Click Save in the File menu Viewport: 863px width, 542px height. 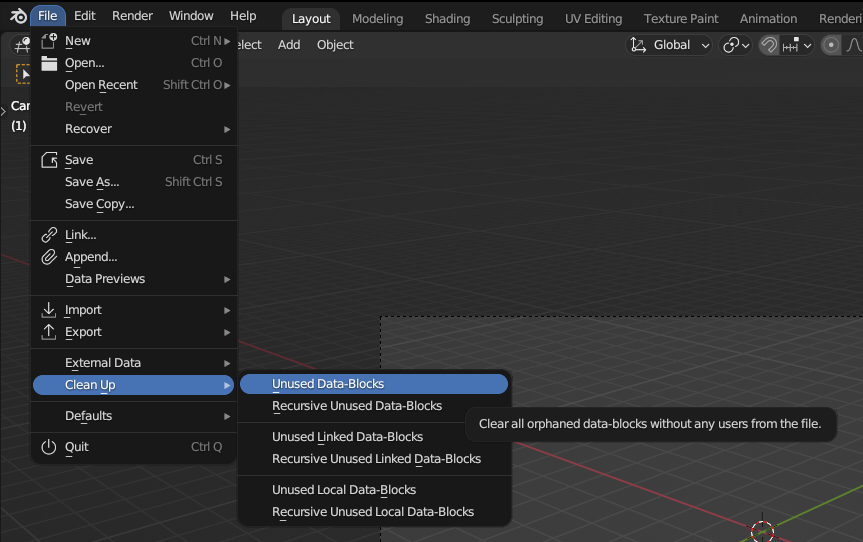pos(79,160)
